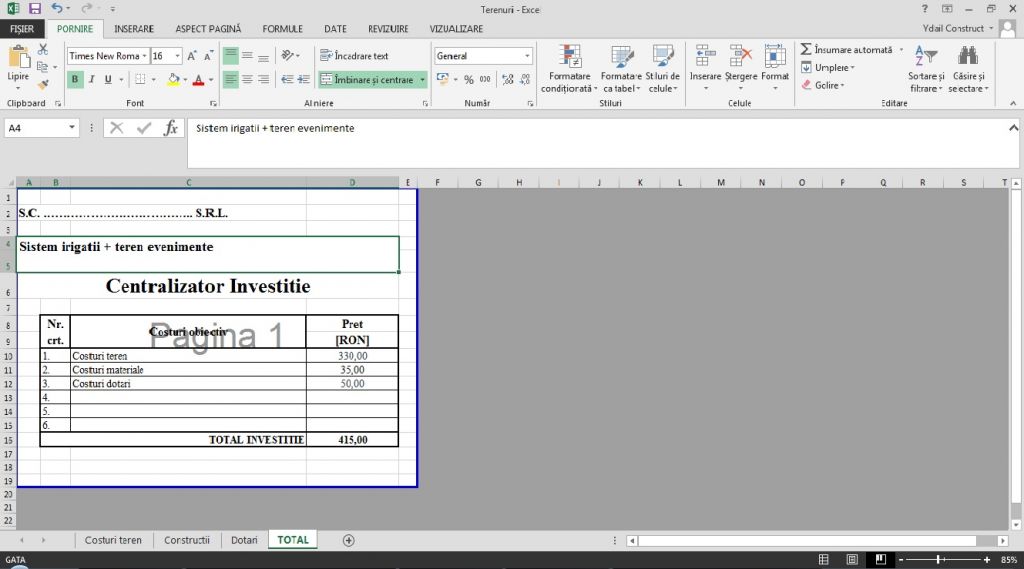Apply the red font color A
1024x569 pixels.
(199, 80)
